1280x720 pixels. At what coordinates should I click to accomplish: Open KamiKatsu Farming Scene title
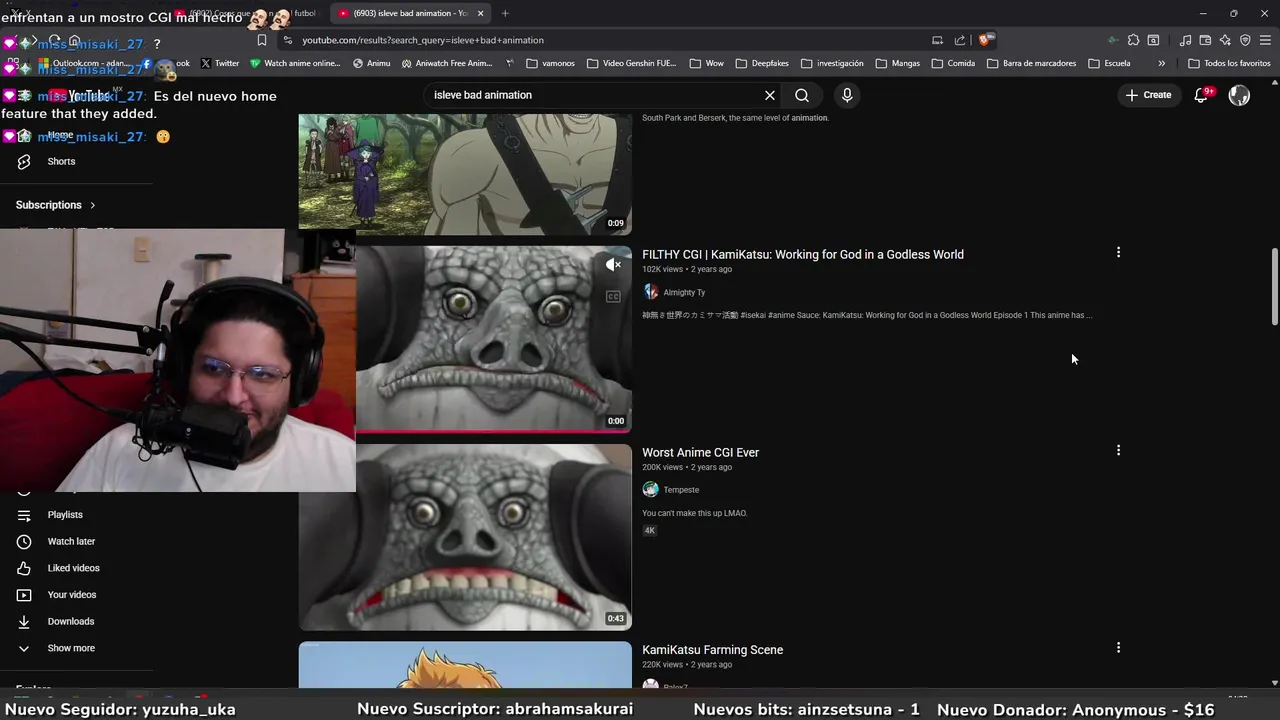click(x=712, y=650)
